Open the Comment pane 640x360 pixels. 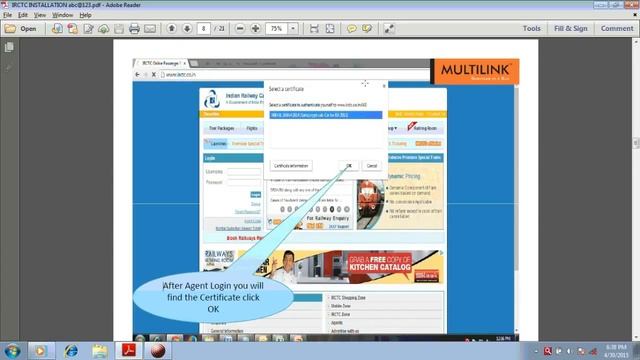click(617, 29)
